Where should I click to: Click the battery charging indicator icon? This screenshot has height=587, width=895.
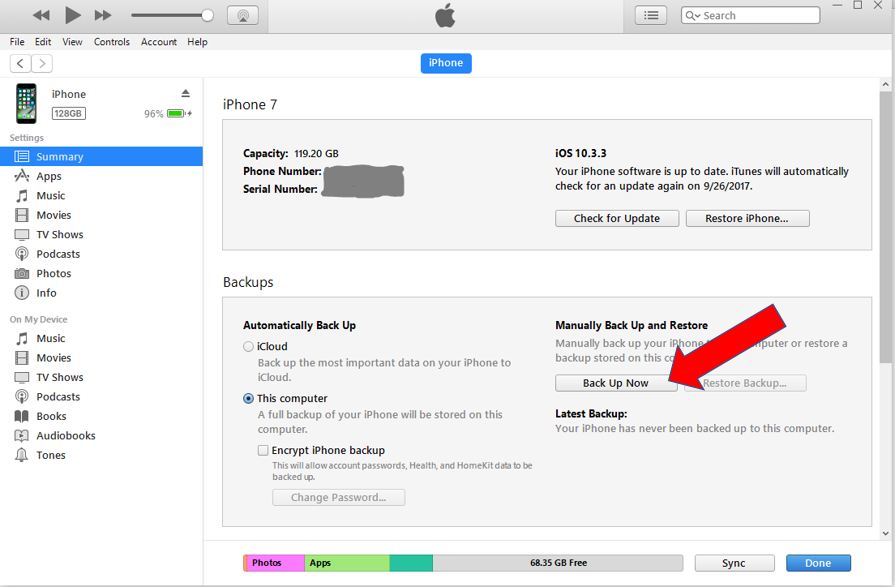(179, 114)
